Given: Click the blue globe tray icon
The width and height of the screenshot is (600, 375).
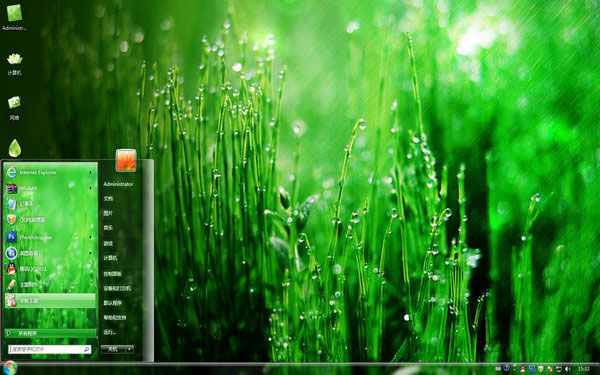Looking at the screenshot, I should pyautogui.click(x=506, y=368).
